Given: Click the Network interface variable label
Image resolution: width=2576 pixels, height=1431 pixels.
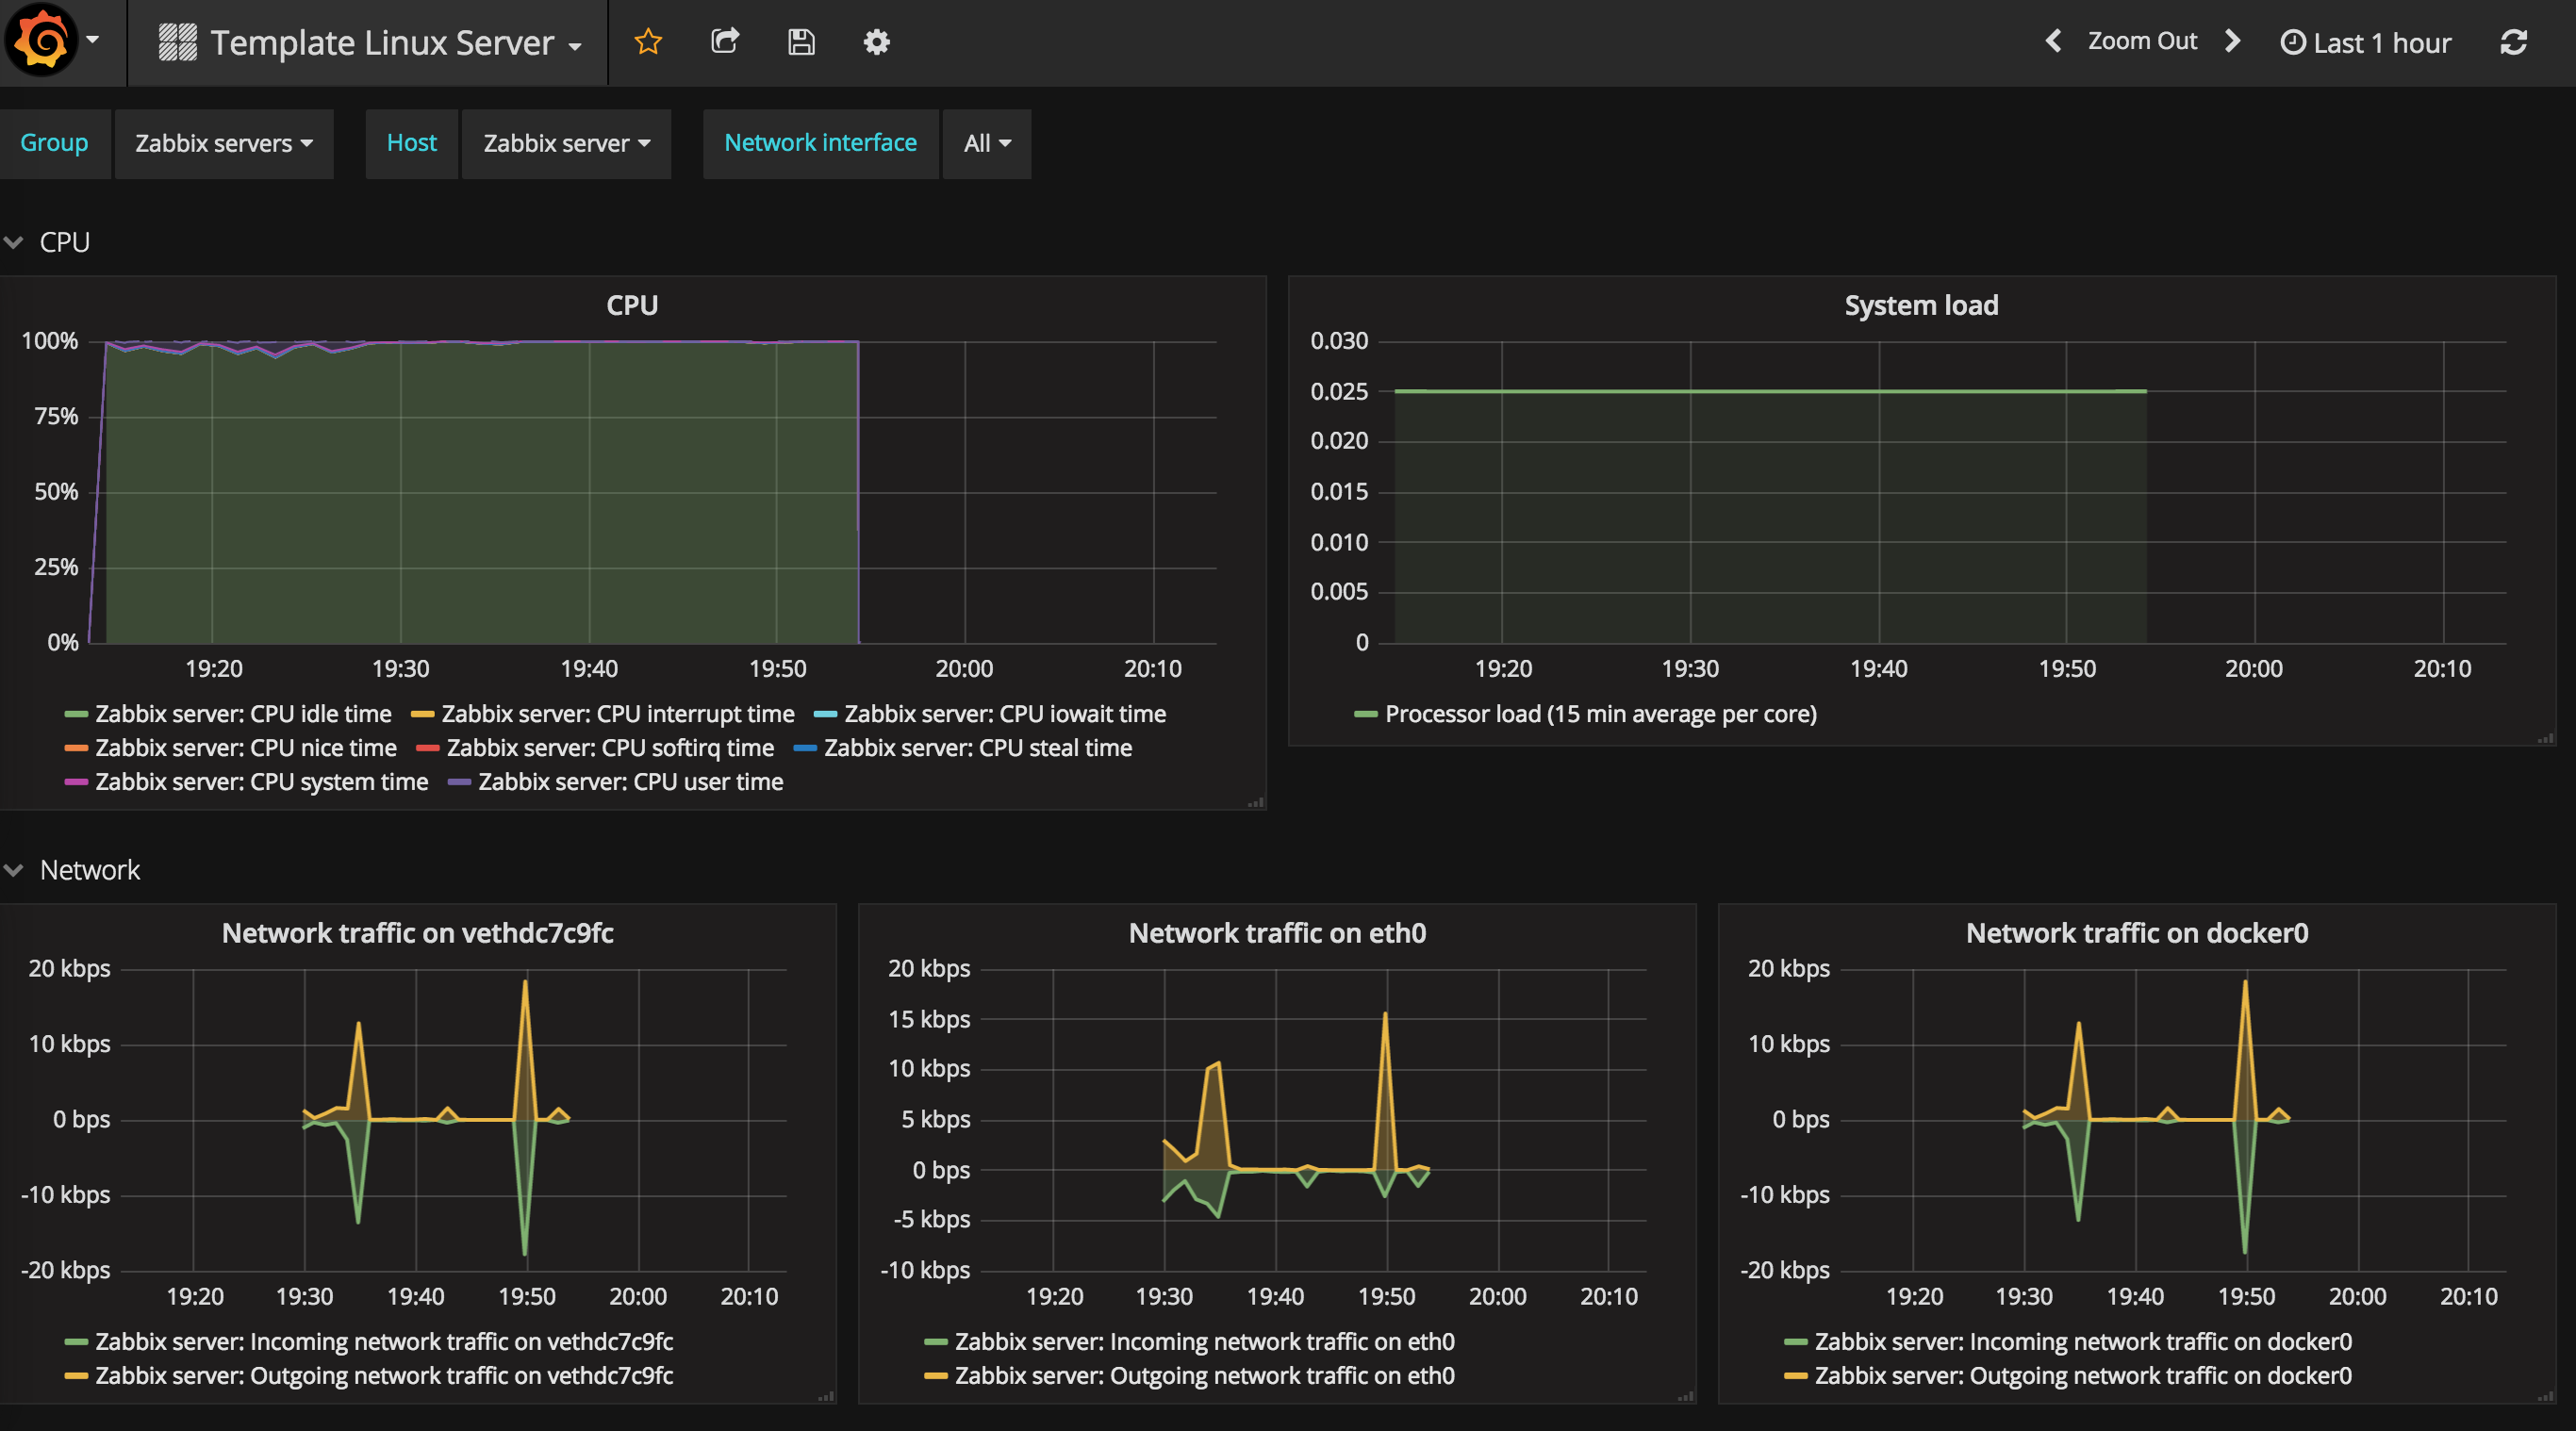Looking at the screenshot, I should 820,143.
